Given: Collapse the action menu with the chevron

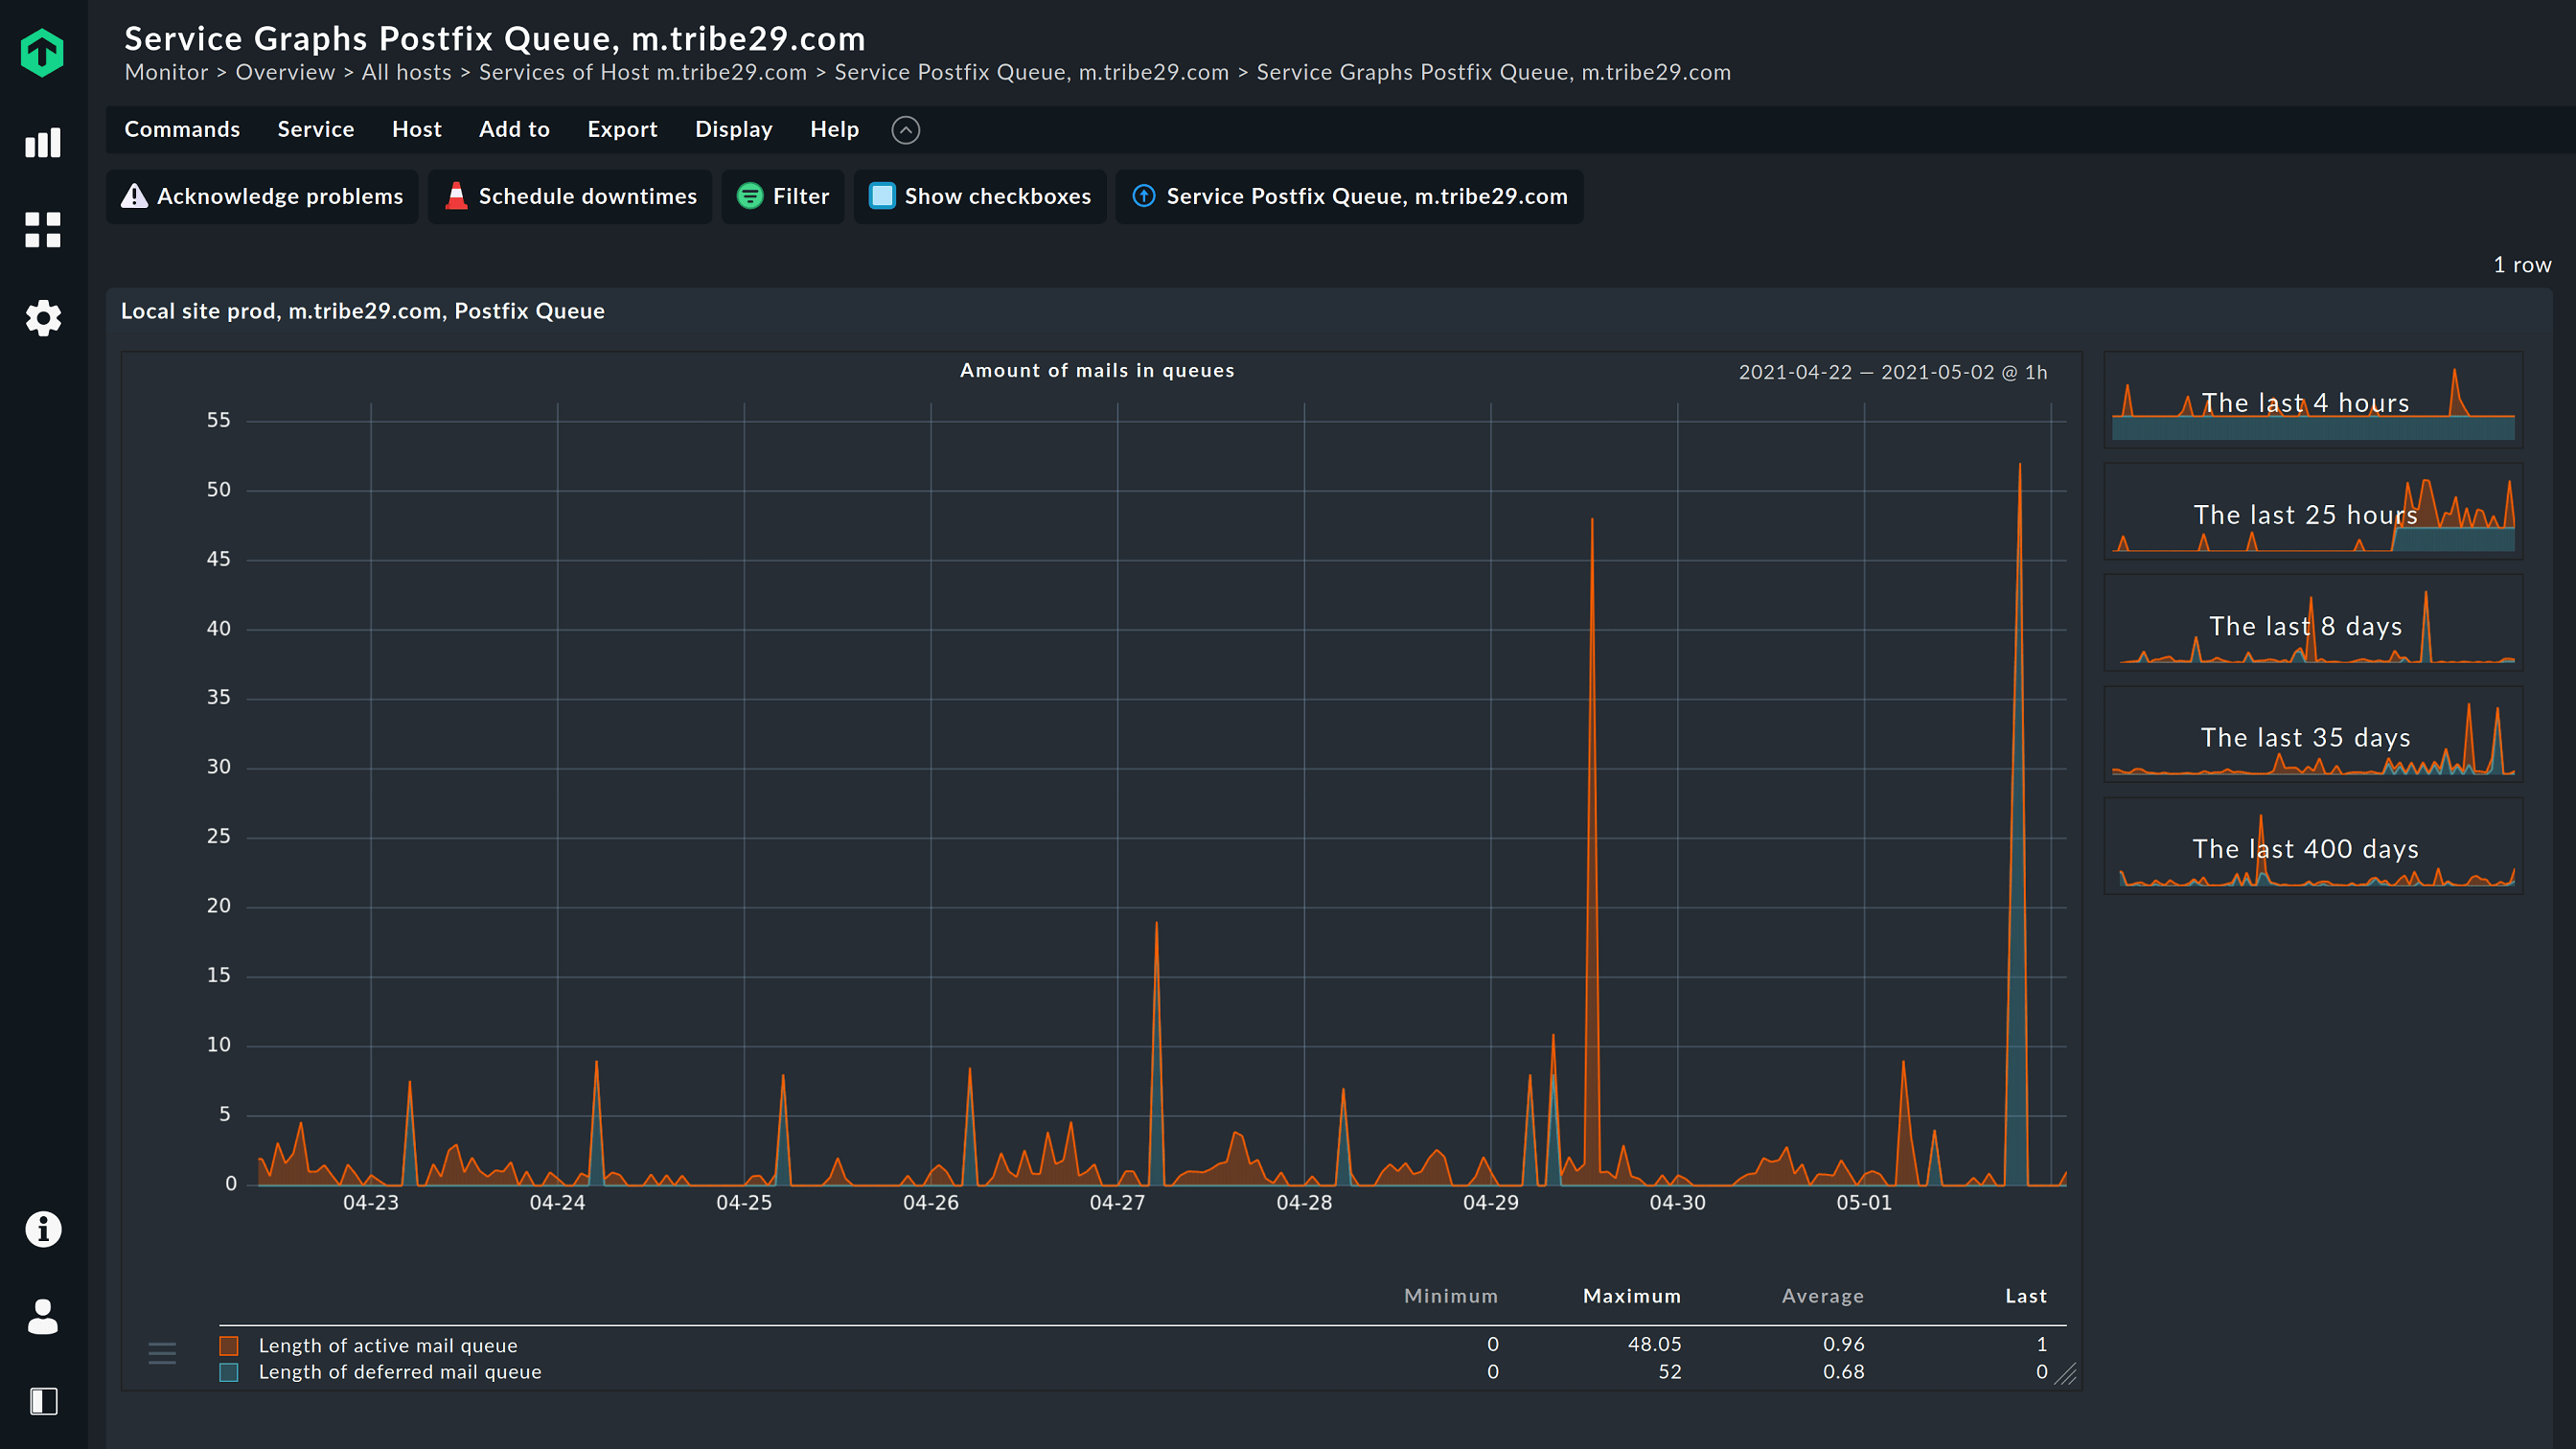Looking at the screenshot, I should (x=906, y=130).
